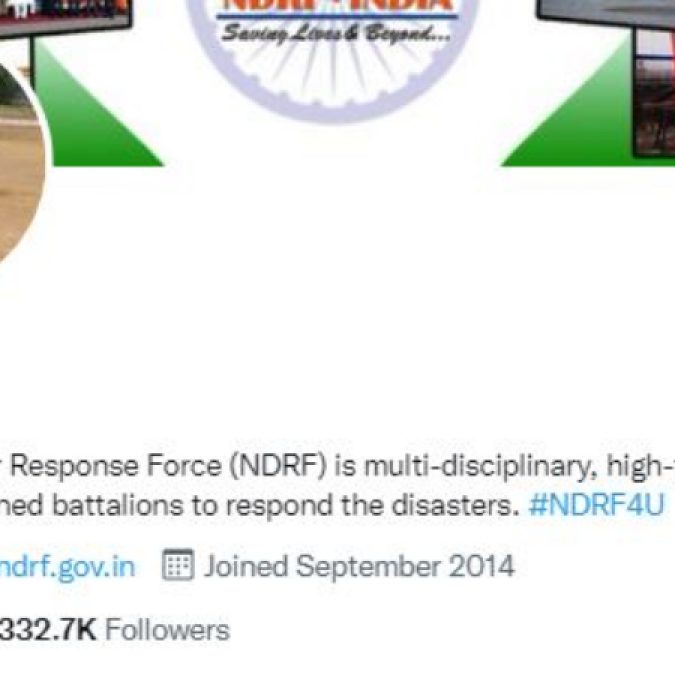
Task: Select the Joined September 2014 text
Action: point(359,566)
